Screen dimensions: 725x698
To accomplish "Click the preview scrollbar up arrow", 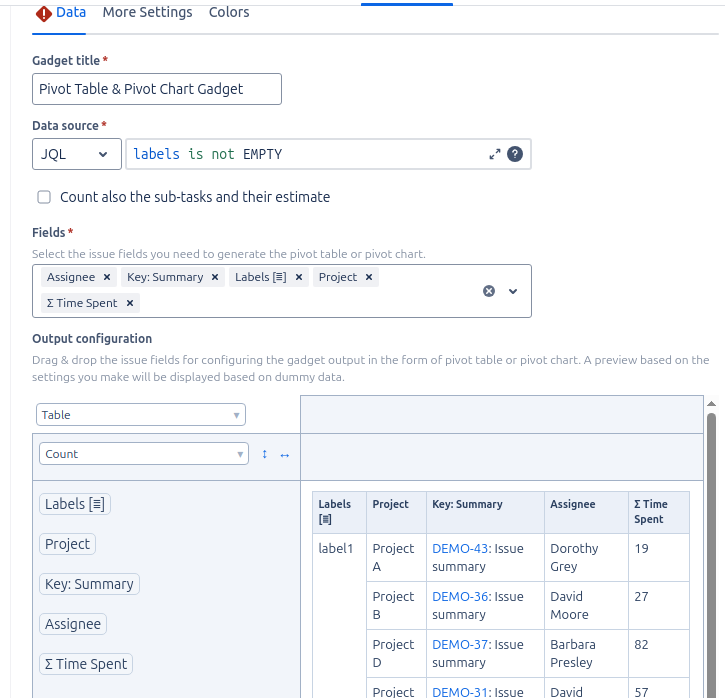I will 712,404.
